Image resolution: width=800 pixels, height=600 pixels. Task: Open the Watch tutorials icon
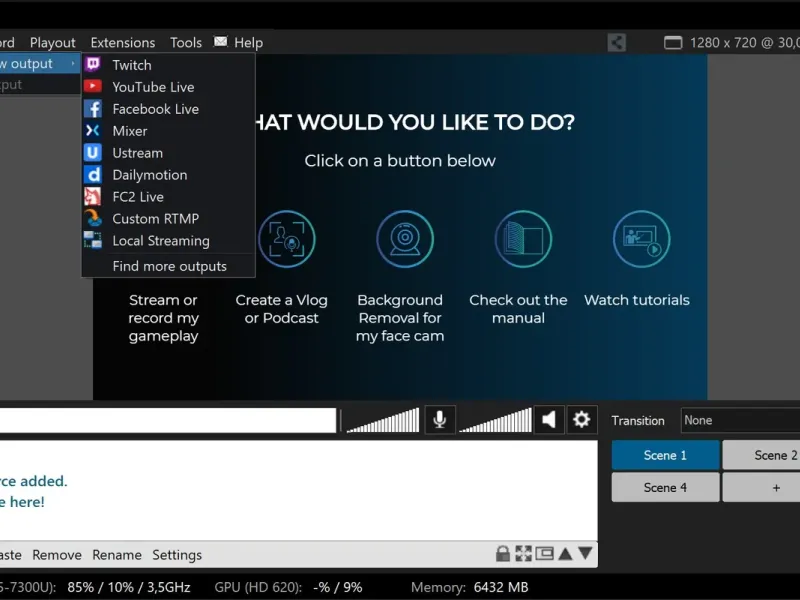tap(641, 239)
